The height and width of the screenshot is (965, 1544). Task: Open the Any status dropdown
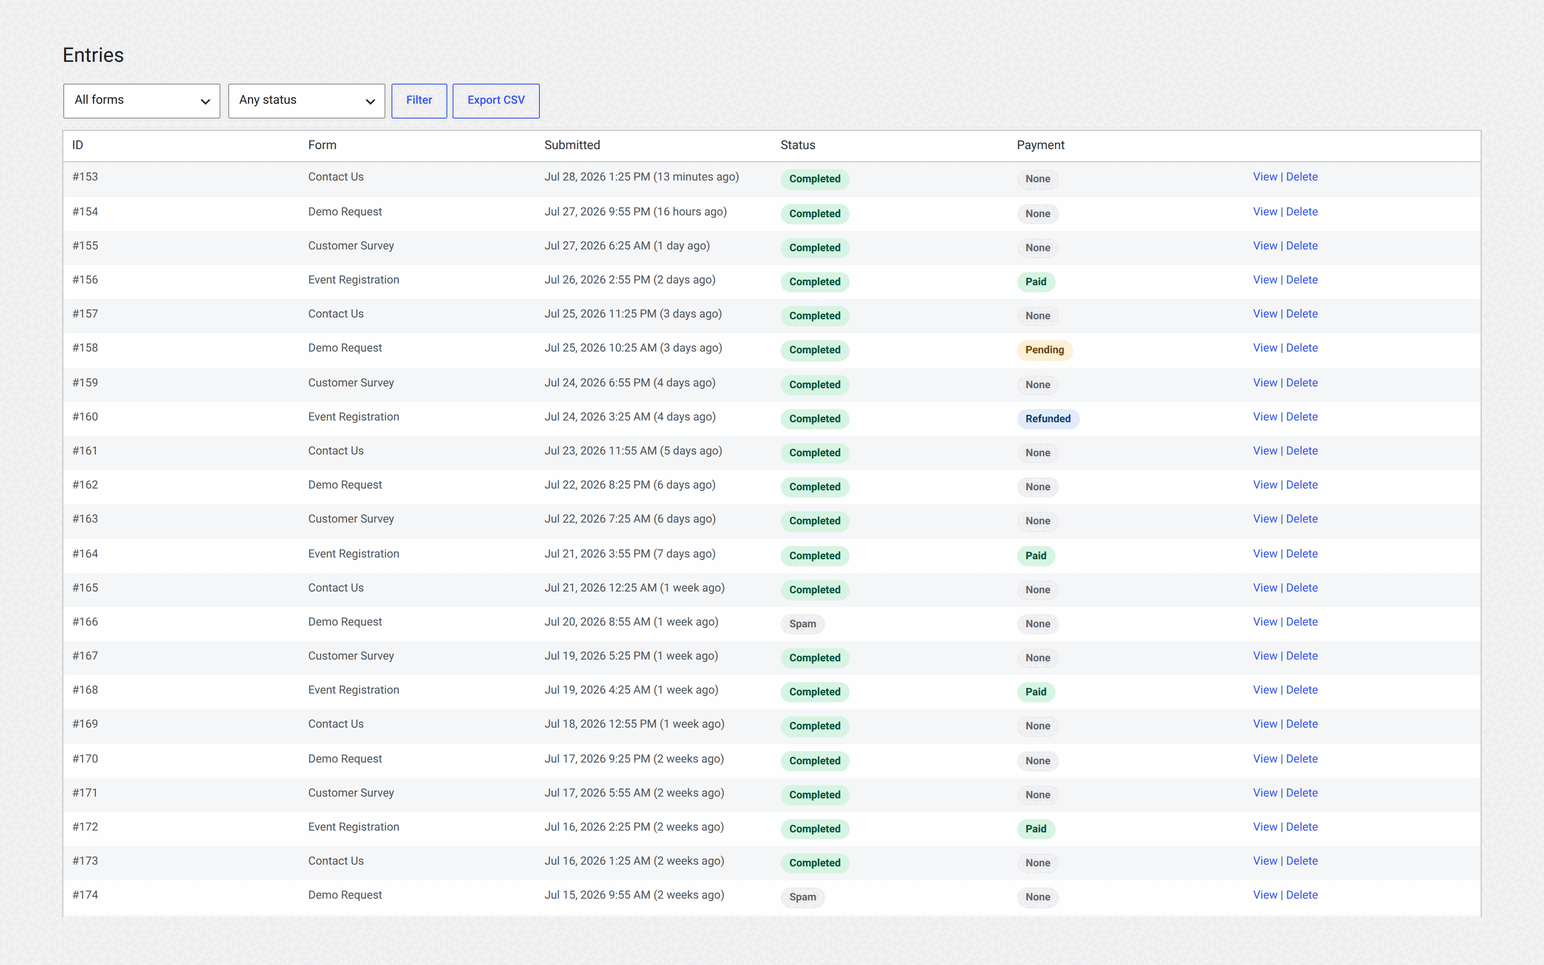[306, 101]
